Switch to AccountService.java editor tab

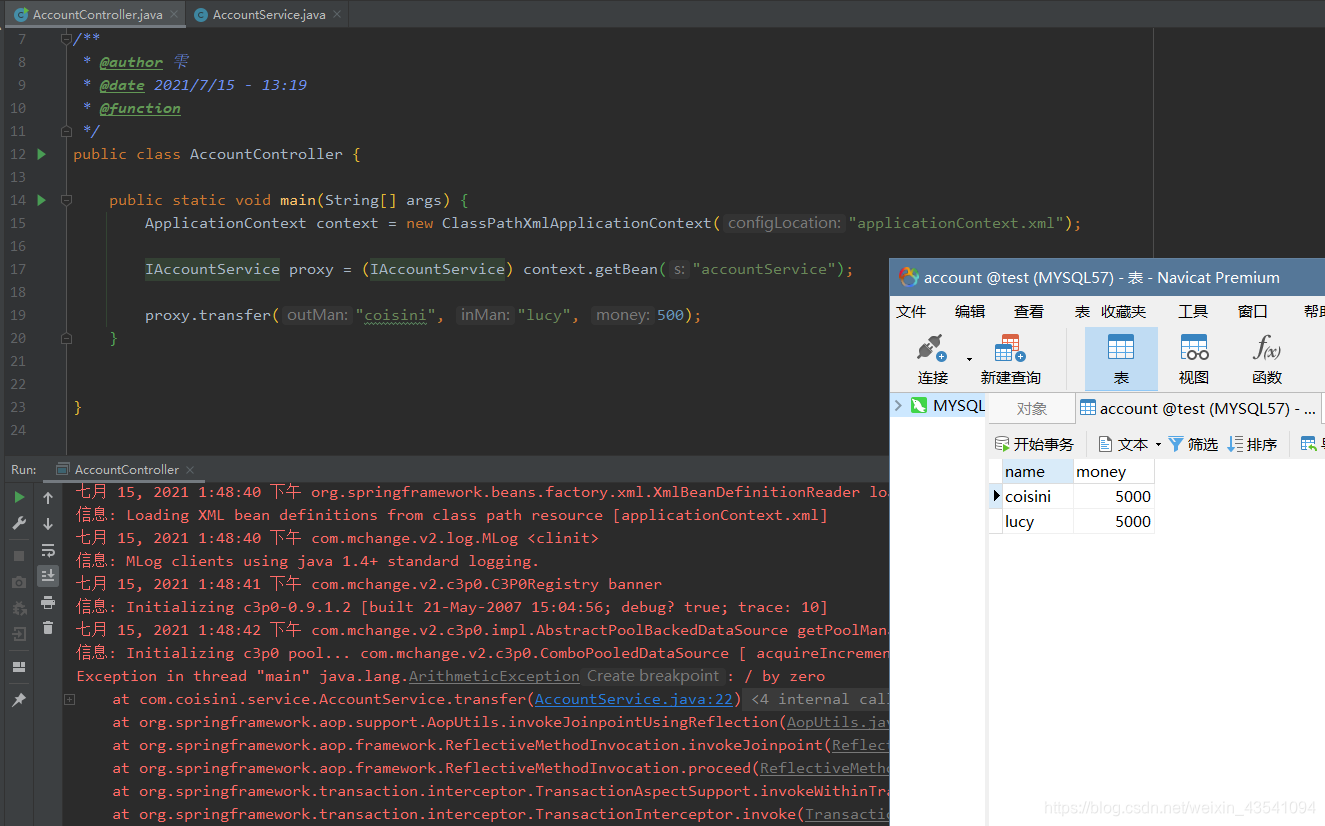[269, 15]
